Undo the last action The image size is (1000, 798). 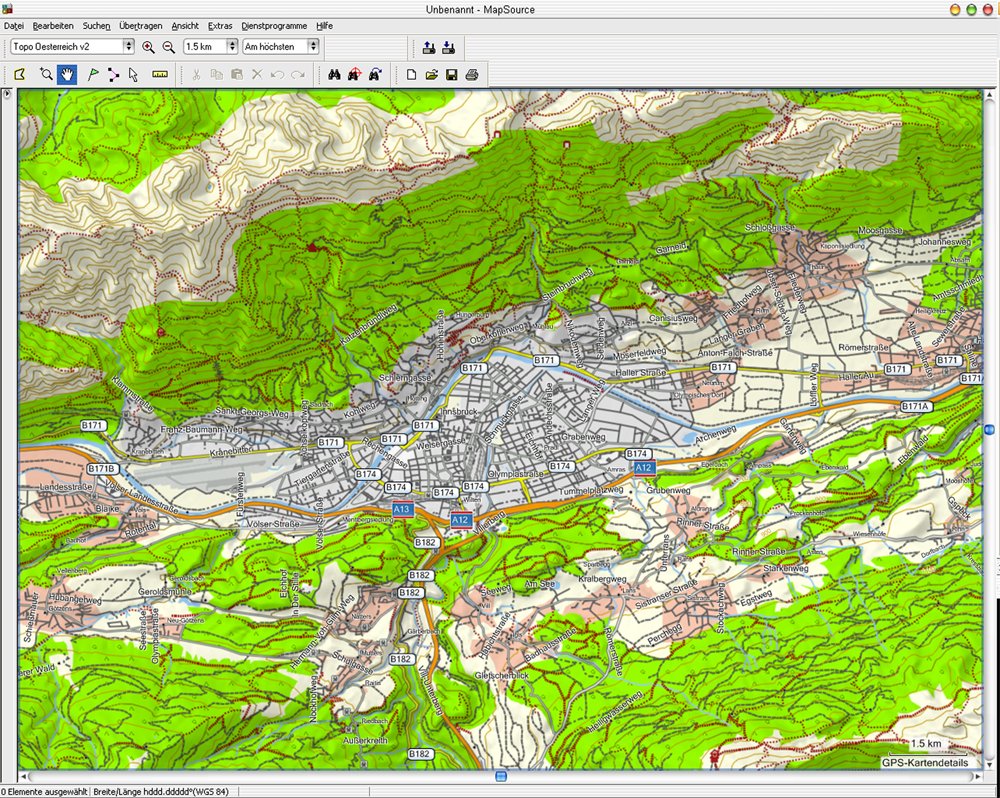(277, 75)
